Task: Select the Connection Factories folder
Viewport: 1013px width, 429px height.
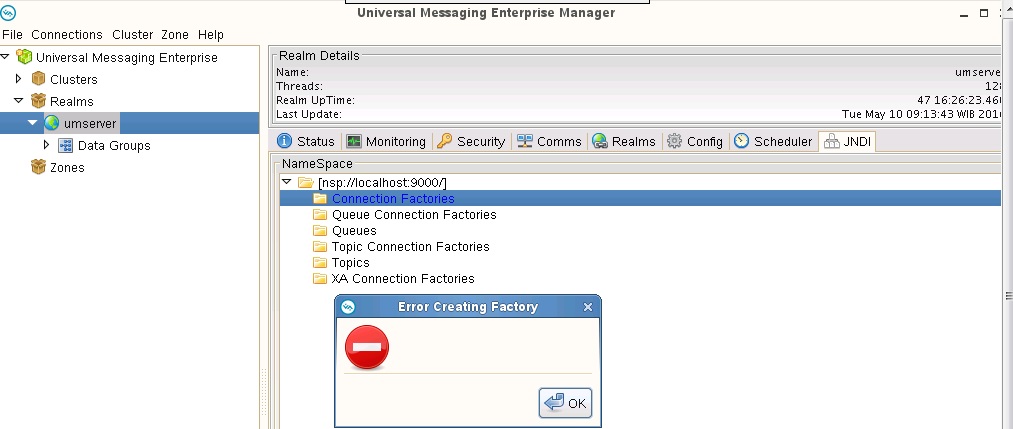Action: 393,198
